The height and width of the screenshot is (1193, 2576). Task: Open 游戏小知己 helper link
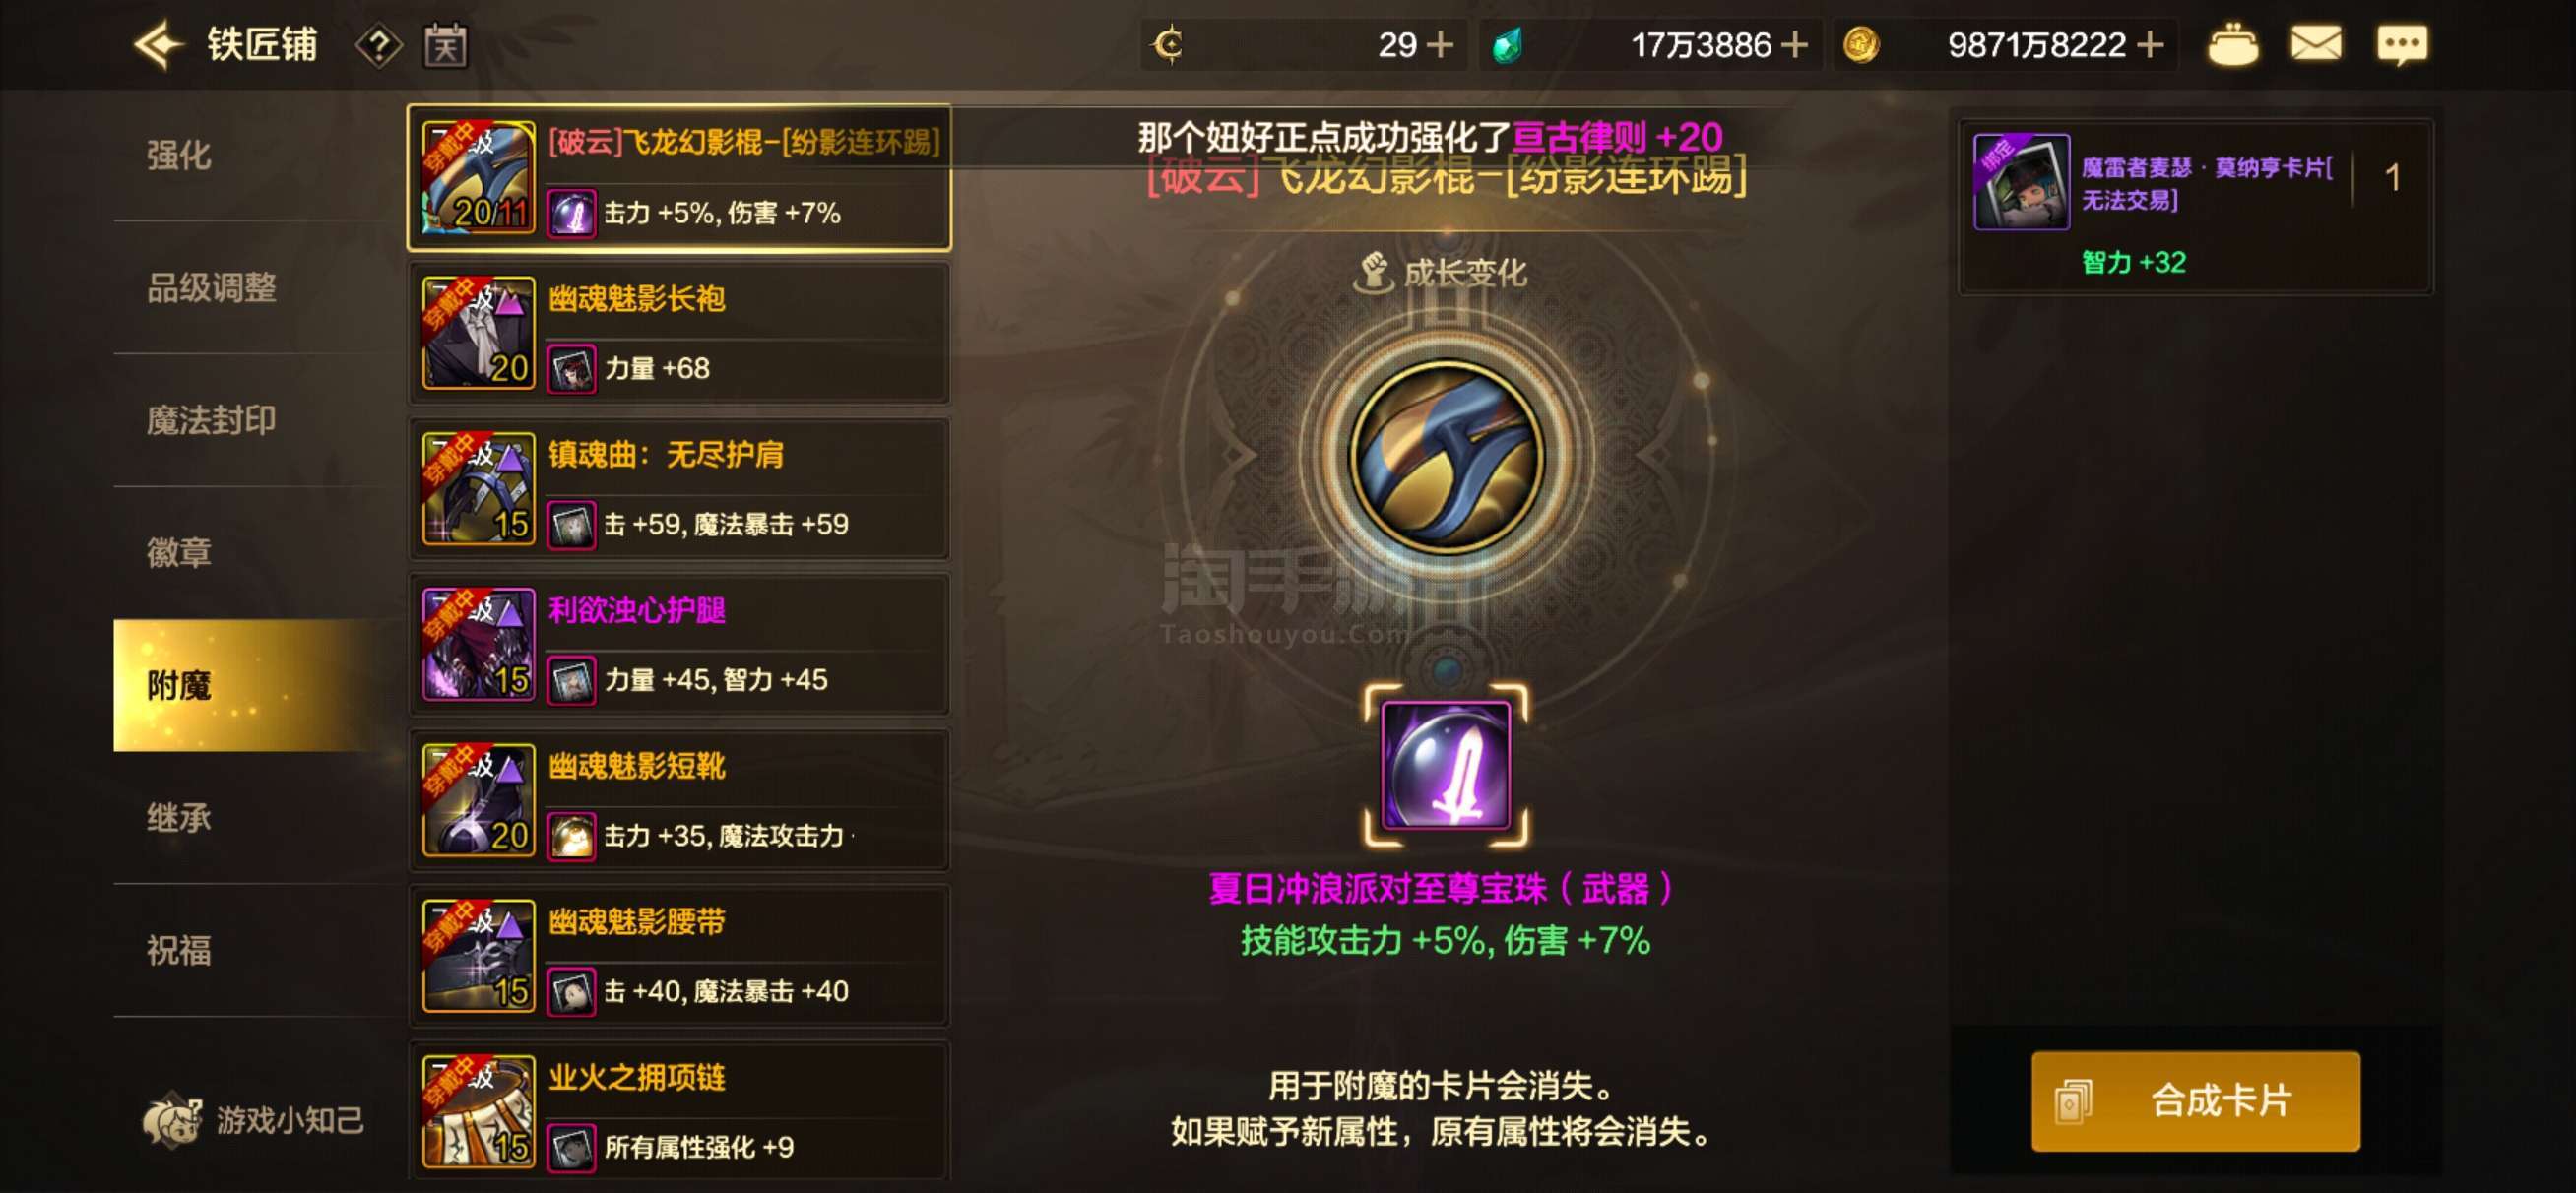(254, 1120)
